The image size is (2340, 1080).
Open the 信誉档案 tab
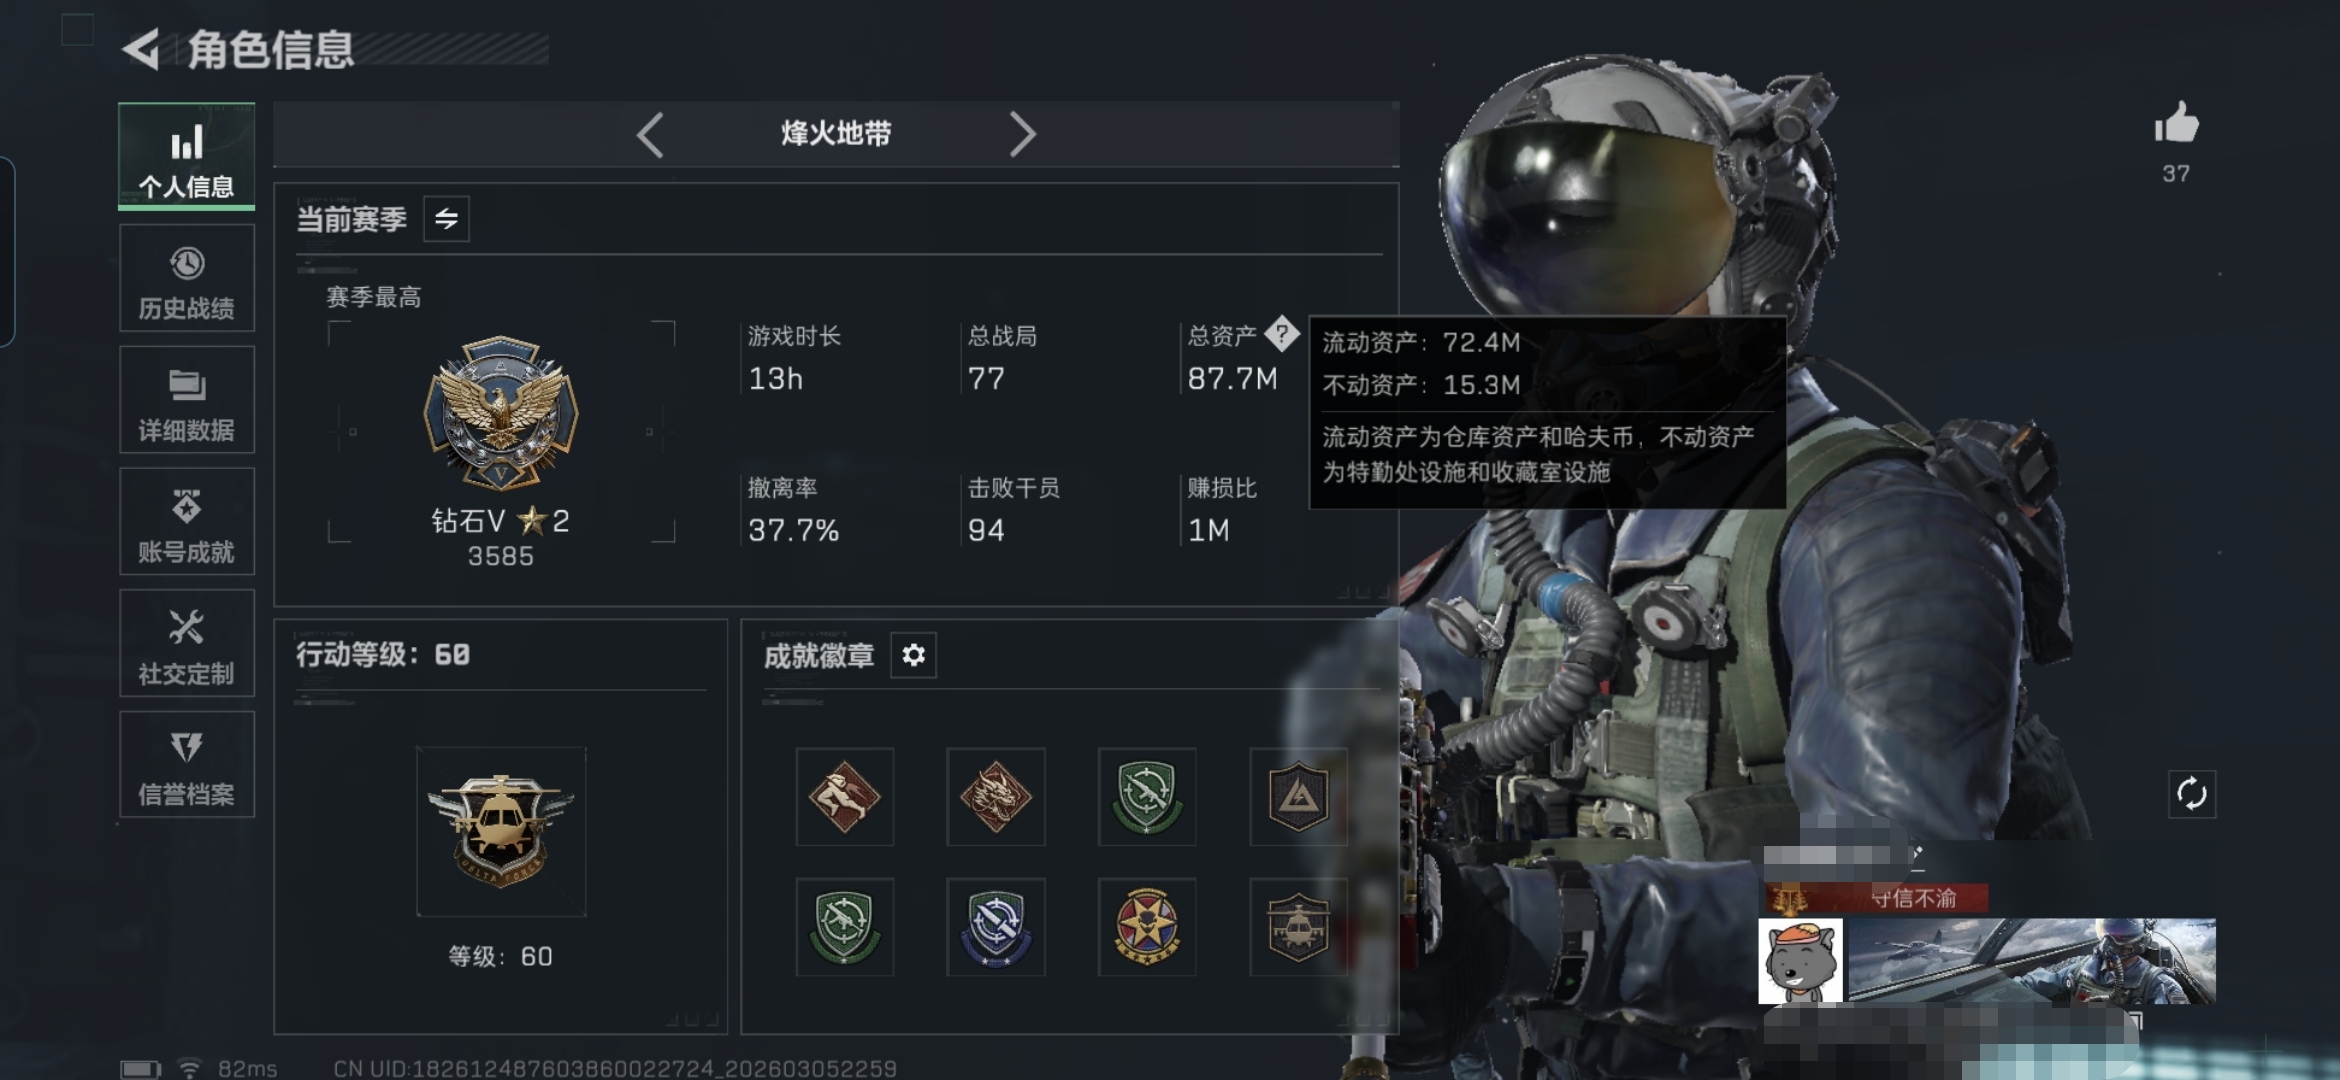[x=187, y=765]
